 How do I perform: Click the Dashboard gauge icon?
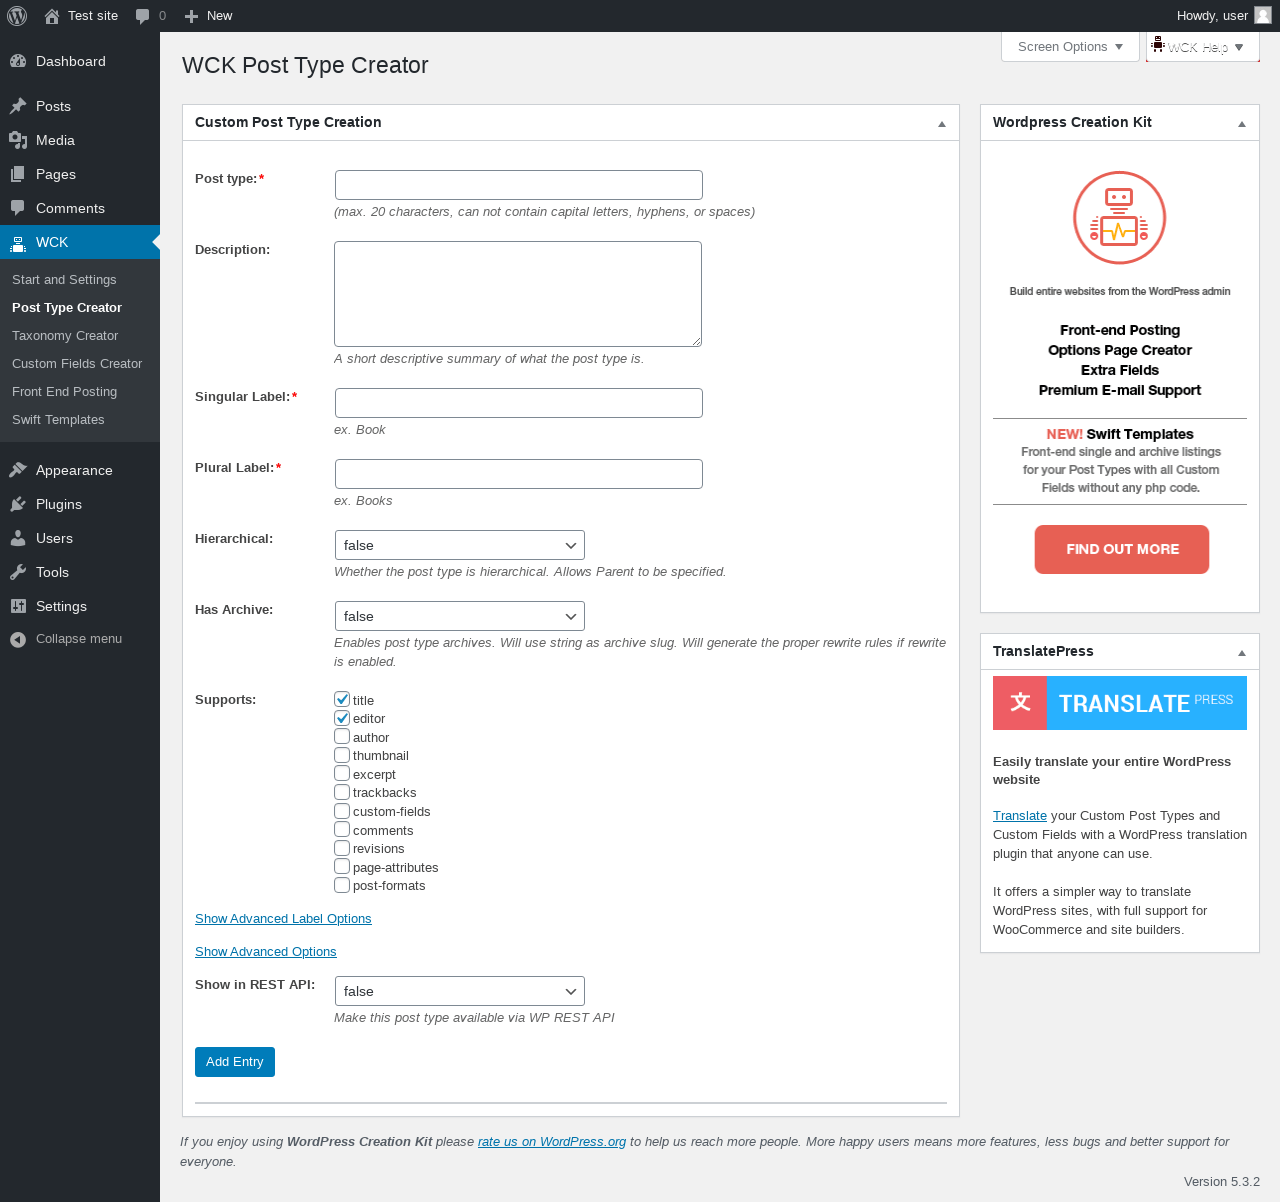pos(18,61)
